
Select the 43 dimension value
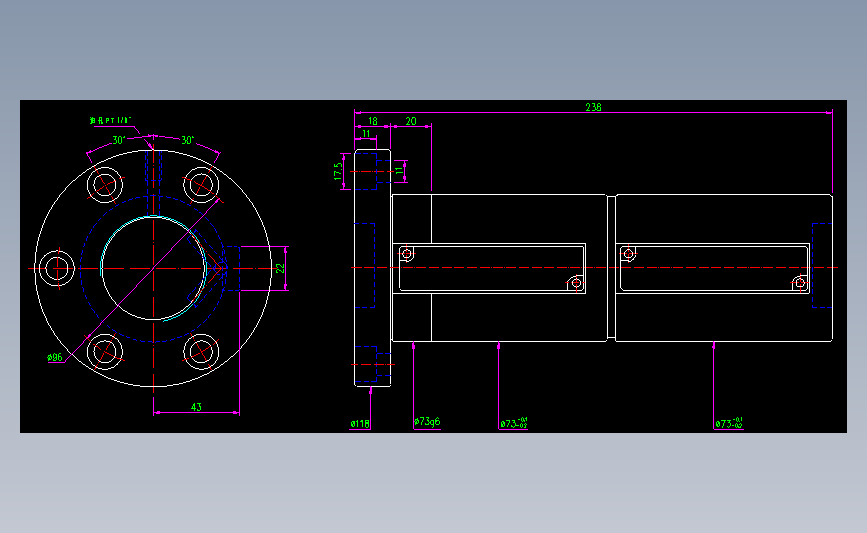tap(196, 407)
